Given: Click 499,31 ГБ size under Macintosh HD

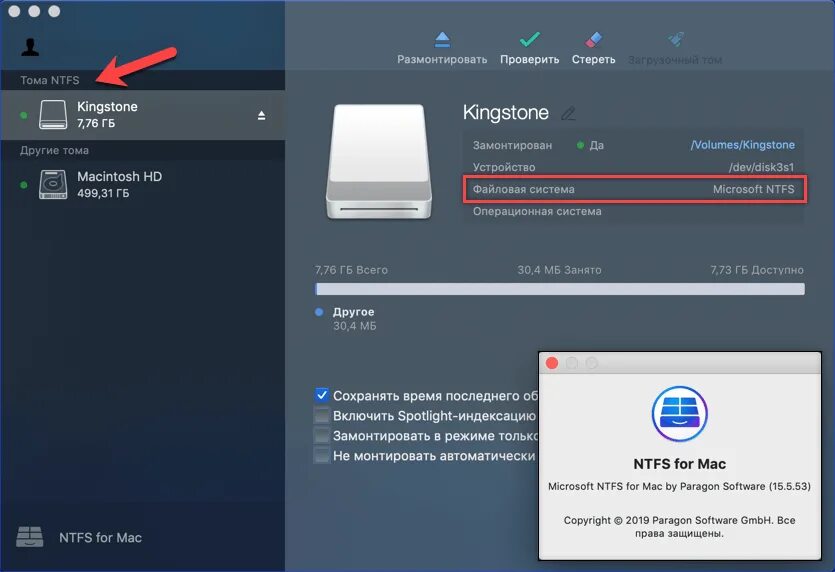Looking at the screenshot, I should click(103, 193).
